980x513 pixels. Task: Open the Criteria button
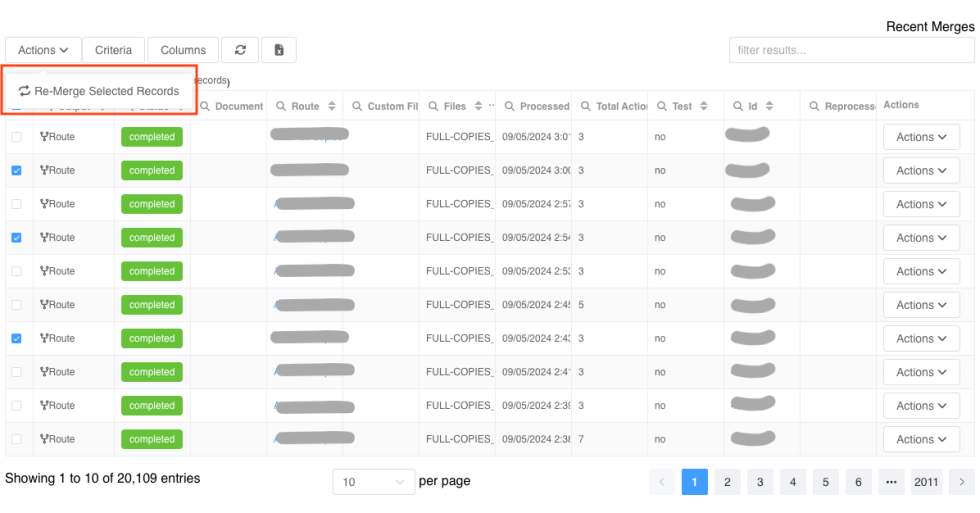[x=113, y=50]
